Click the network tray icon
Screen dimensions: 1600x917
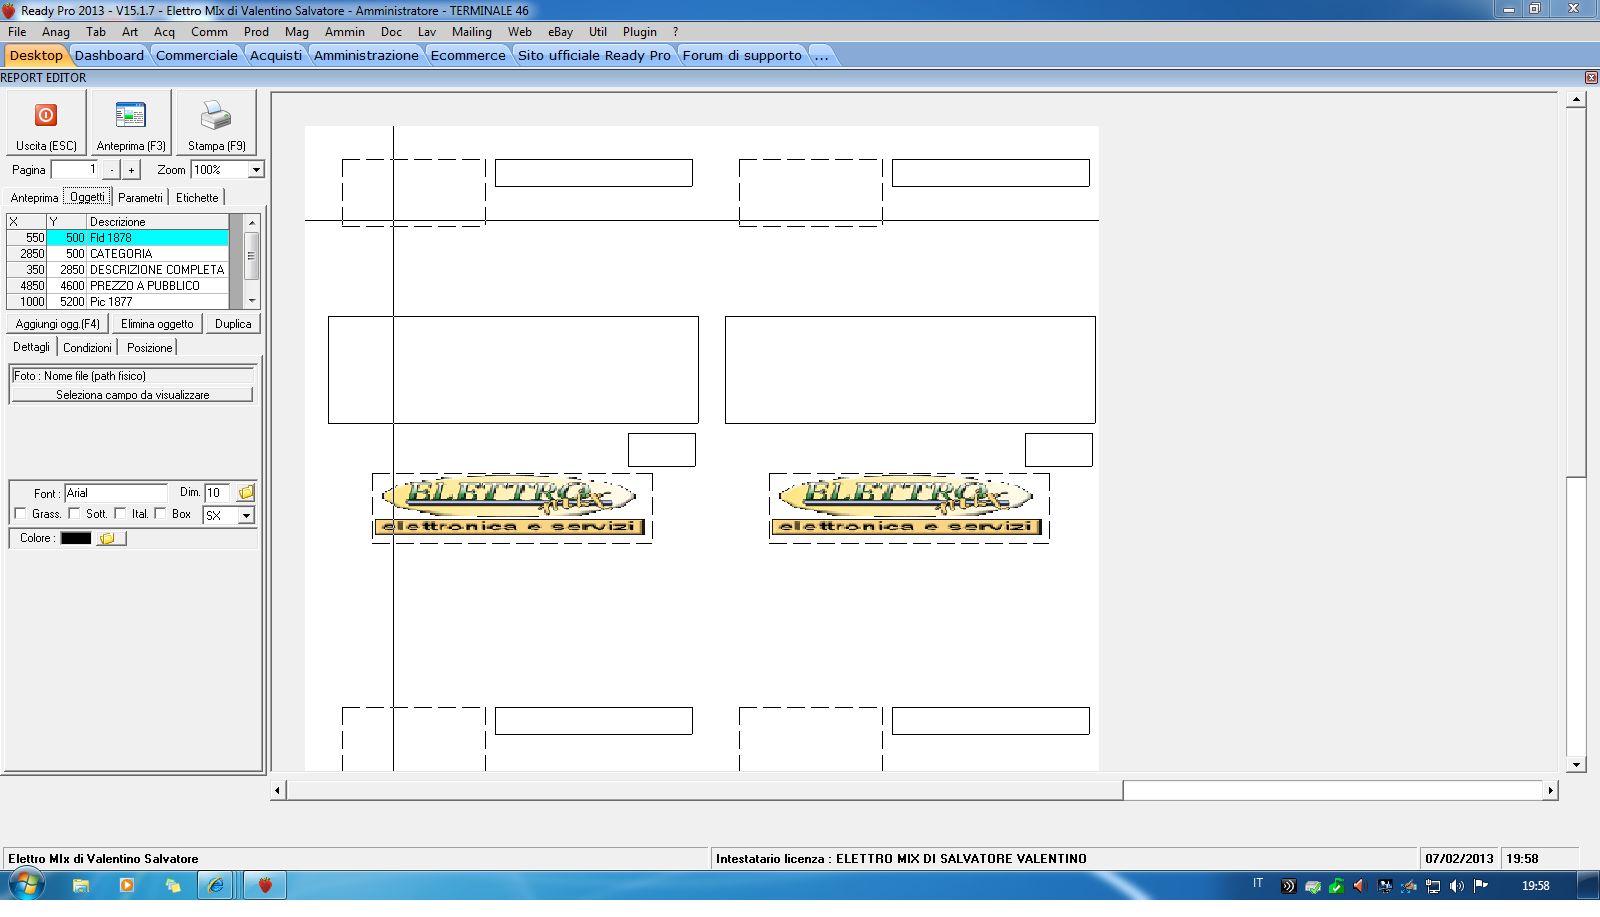pyautogui.click(x=1433, y=886)
